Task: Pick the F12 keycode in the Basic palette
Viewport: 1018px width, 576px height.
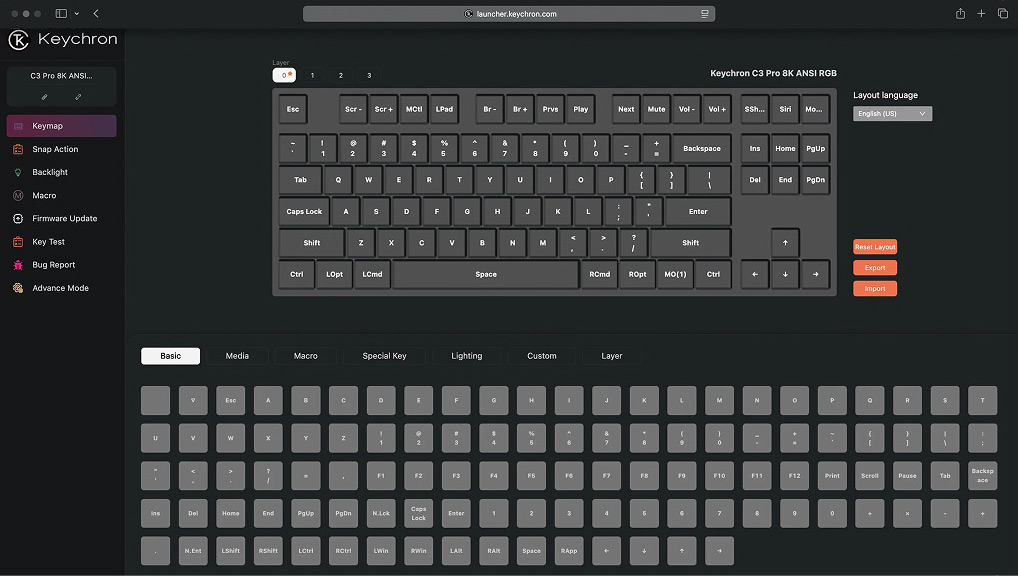Action: [795, 475]
